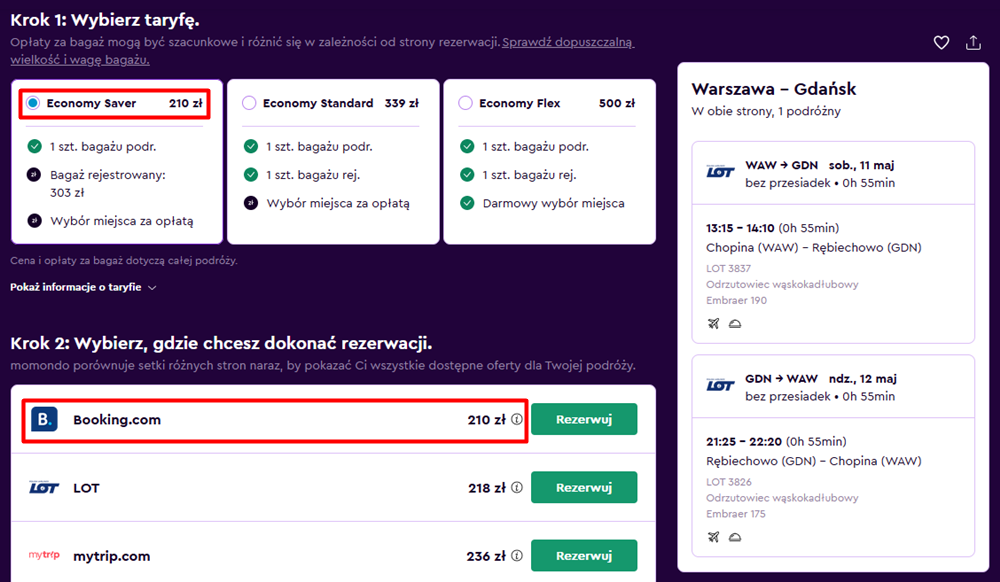Viewport: 1000px width, 582px height.
Task: Click the Booking.com provider name
Action: (117, 419)
